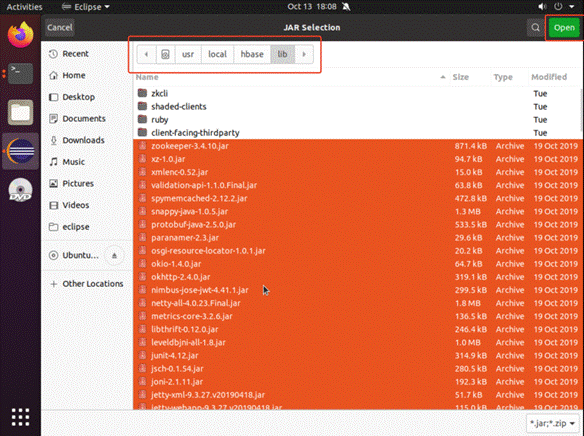The height and width of the screenshot is (436, 584).
Task: Open the DVD disc dock icon
Action: [x=20, y=190]
